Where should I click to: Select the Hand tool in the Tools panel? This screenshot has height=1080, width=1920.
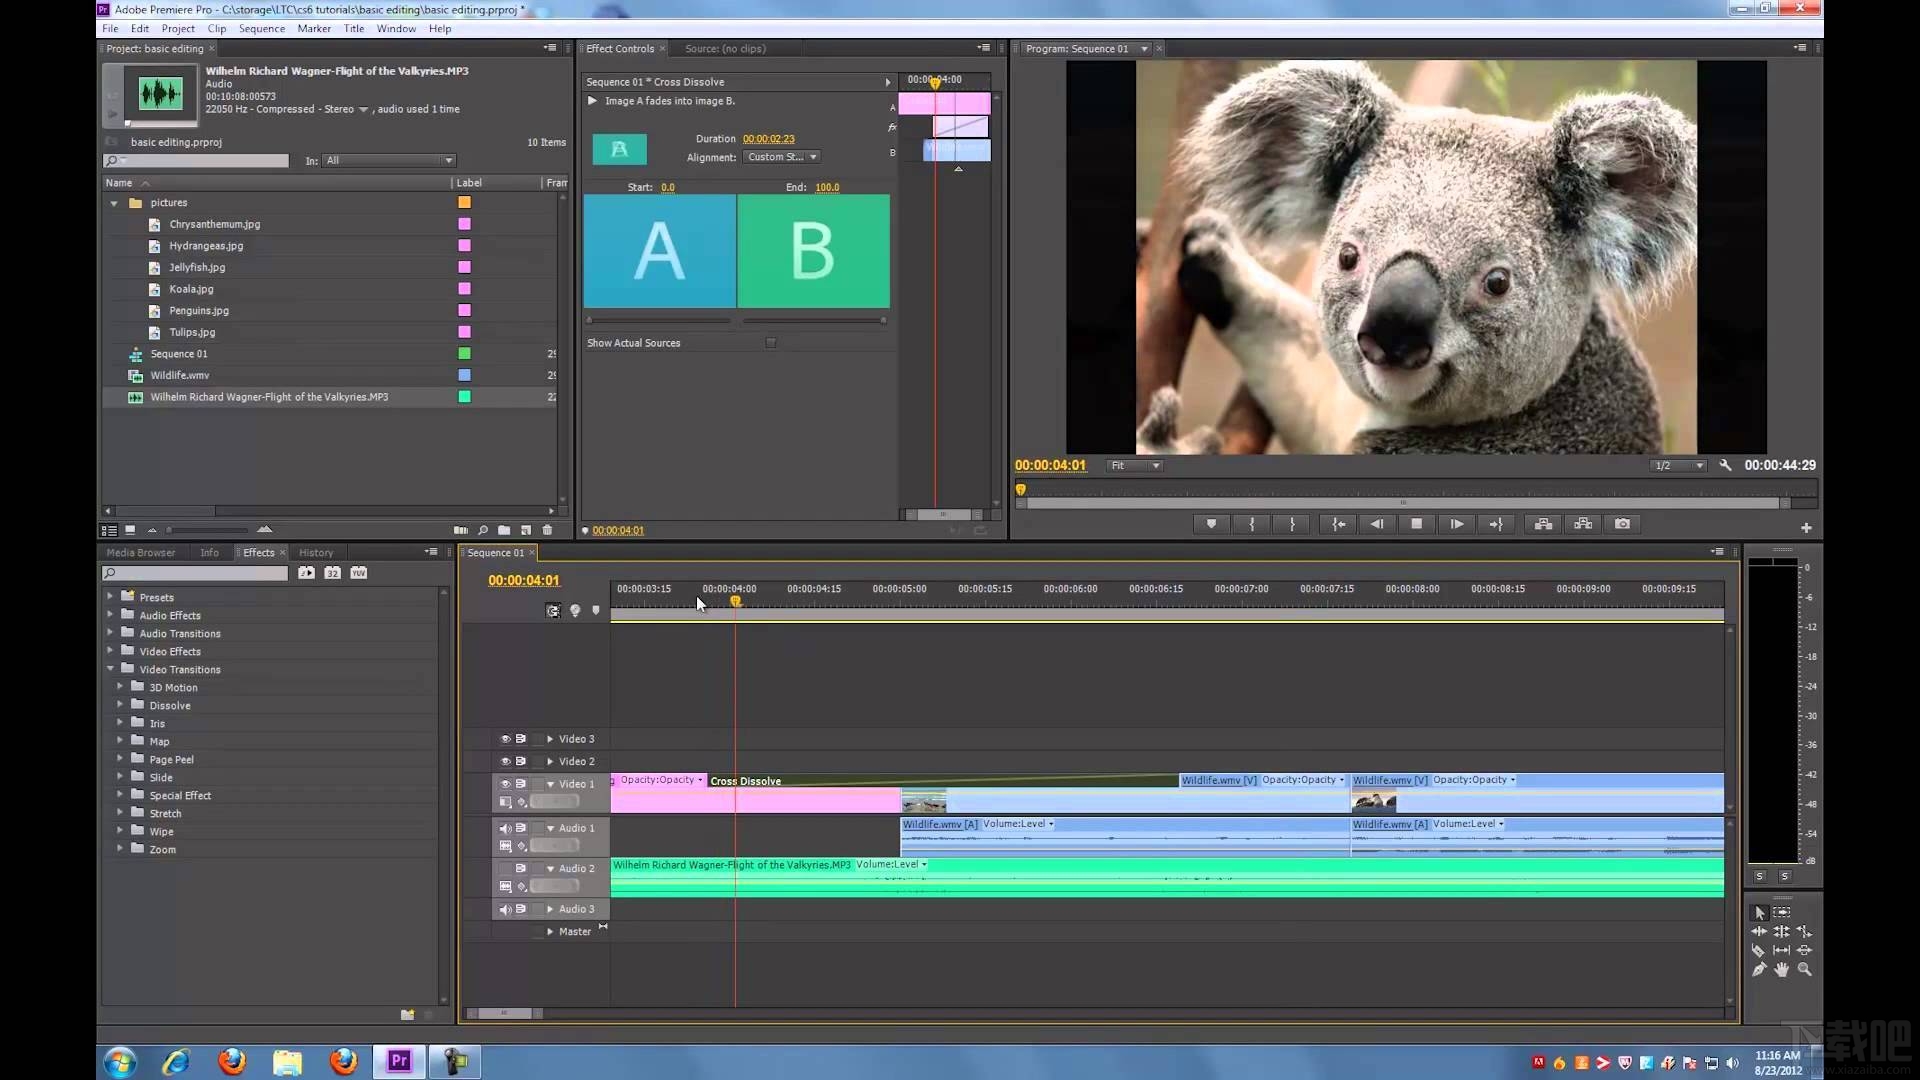(1781, 969)
